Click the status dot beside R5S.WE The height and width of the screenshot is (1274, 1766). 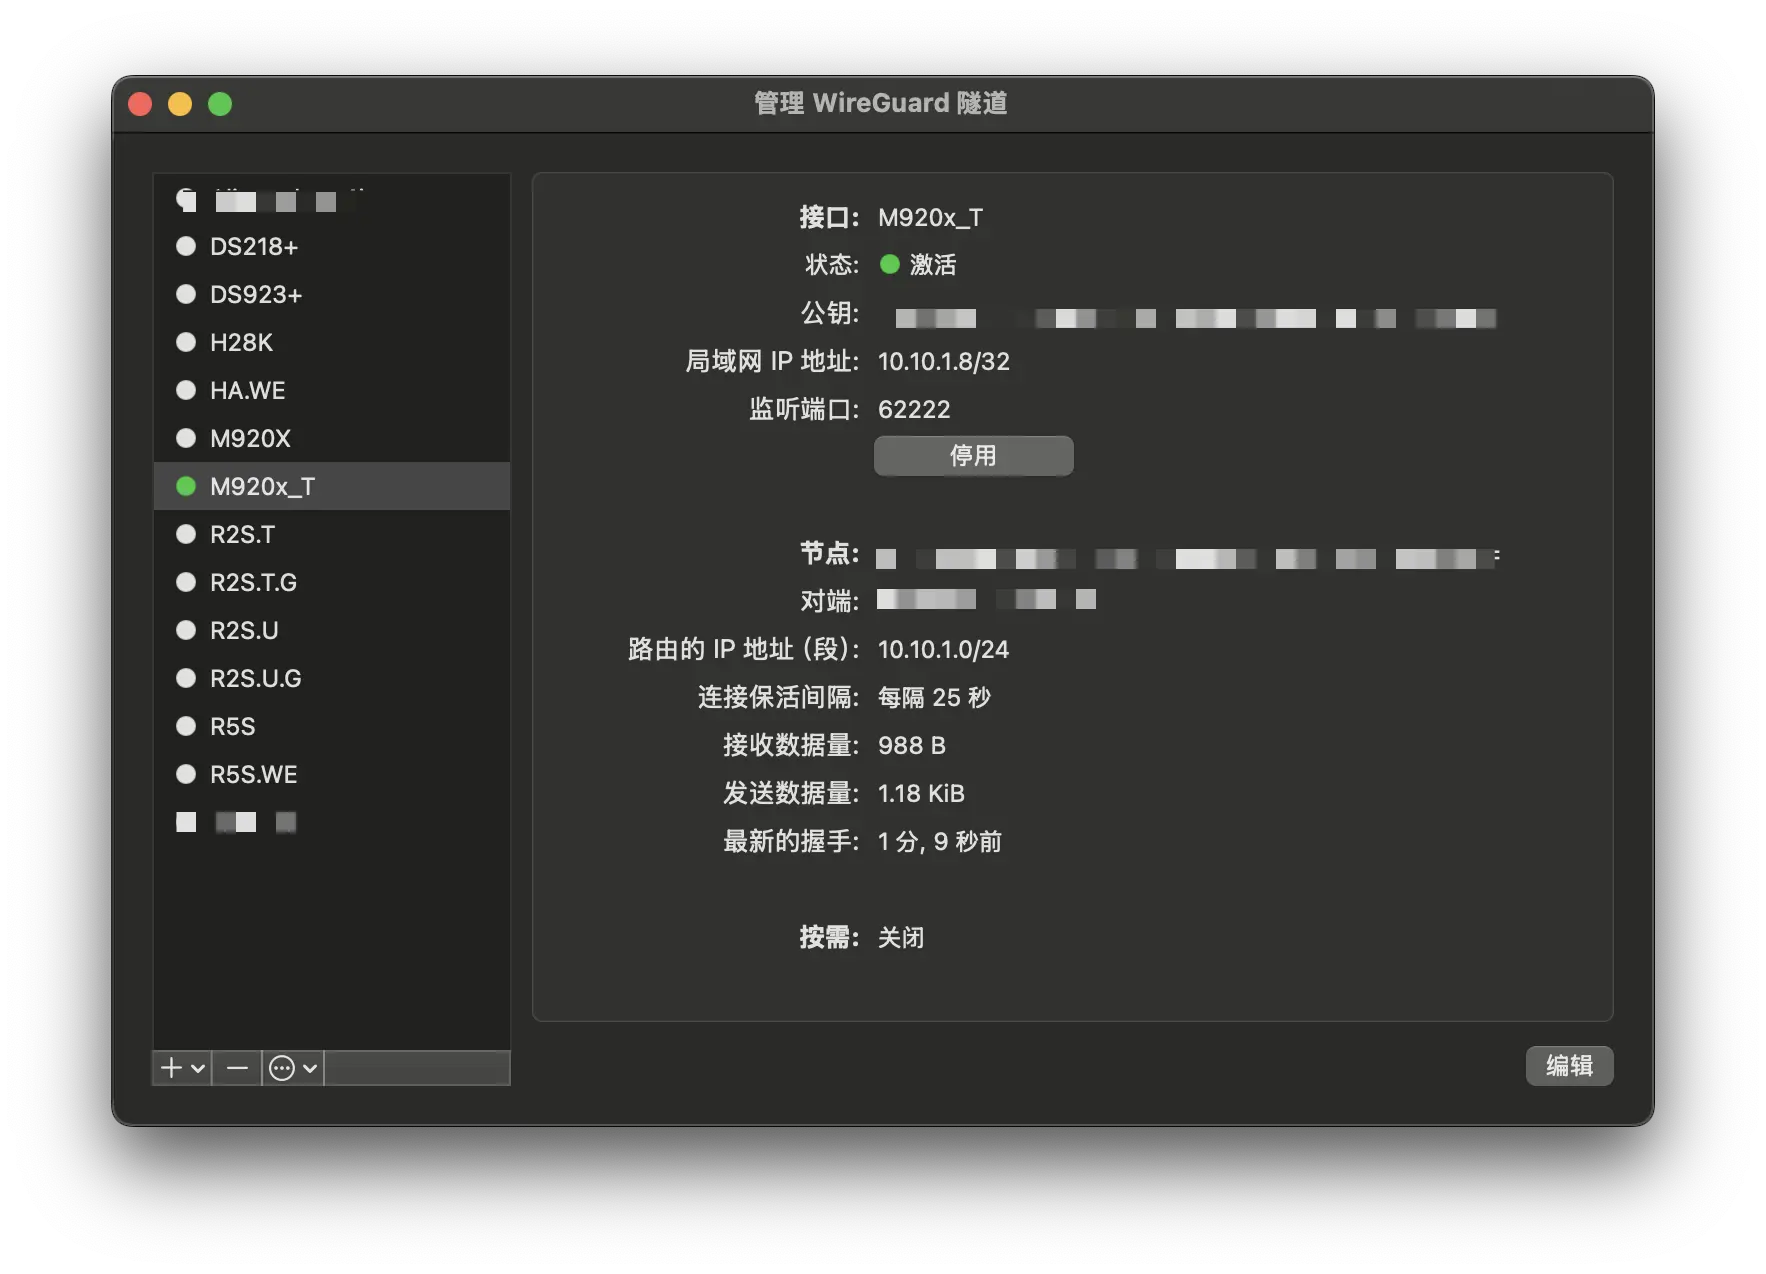click(186, 774)
